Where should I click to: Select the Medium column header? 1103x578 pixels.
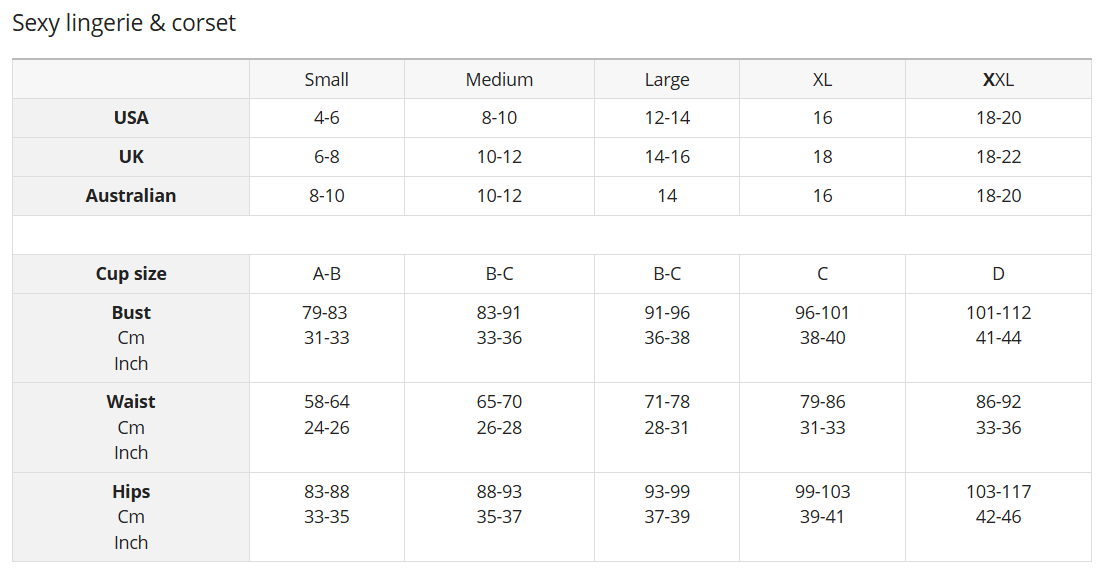coord(499,80)
